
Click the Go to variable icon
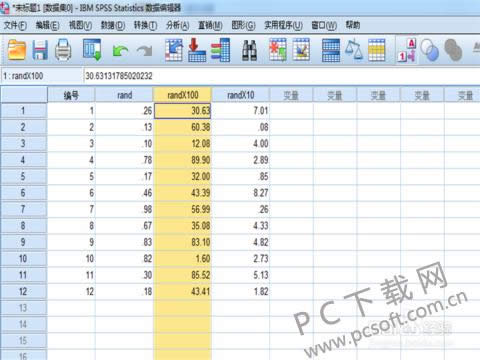tap(197, 50)
